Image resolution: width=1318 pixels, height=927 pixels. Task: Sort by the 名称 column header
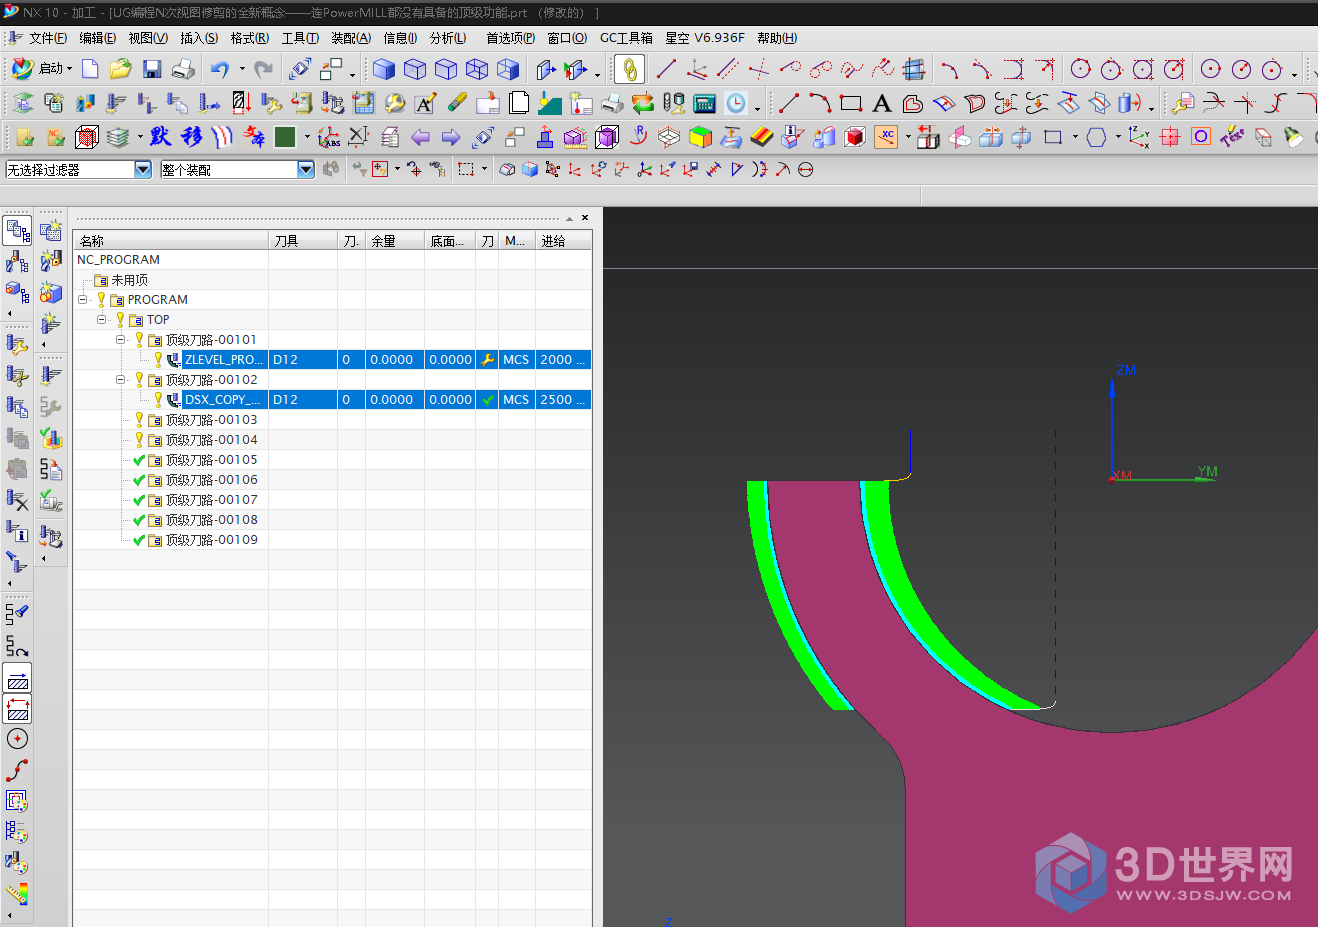(171, 240)
